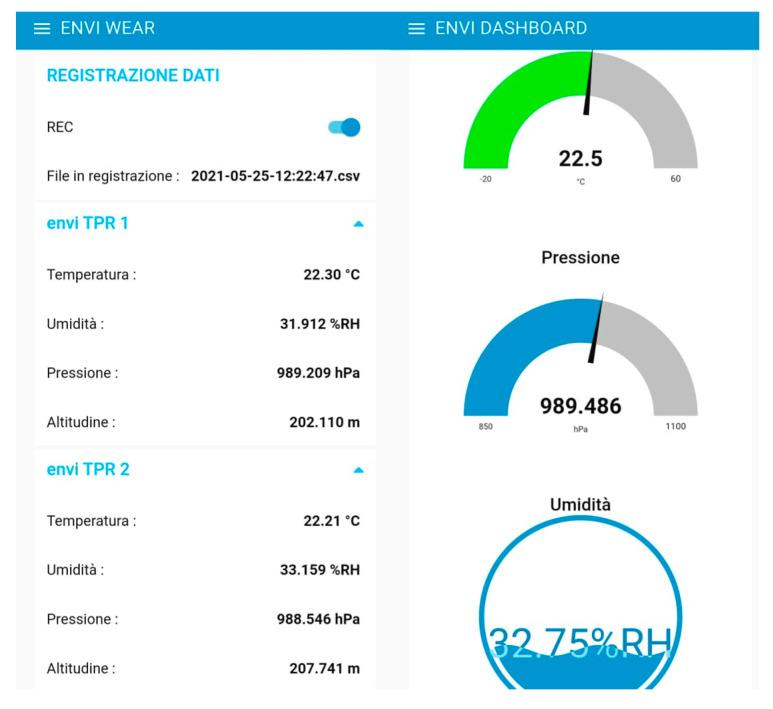Select the envi TPR 1 header

pos(88,224)
